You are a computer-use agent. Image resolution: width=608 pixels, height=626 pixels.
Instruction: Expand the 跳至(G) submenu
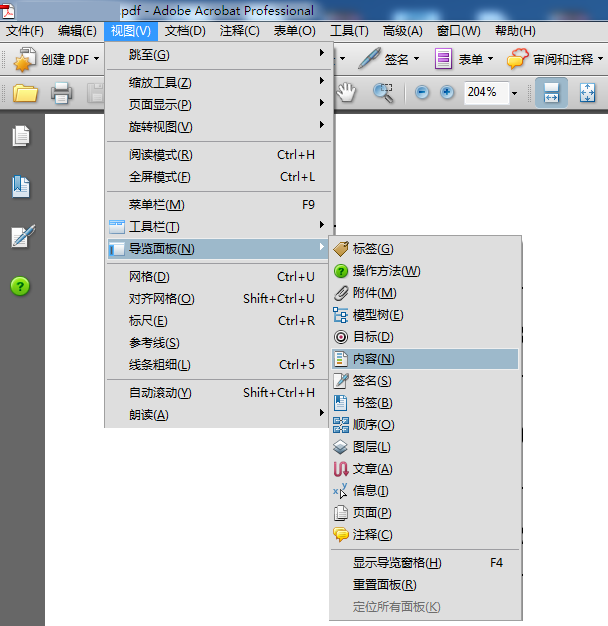tap(218, 54)
